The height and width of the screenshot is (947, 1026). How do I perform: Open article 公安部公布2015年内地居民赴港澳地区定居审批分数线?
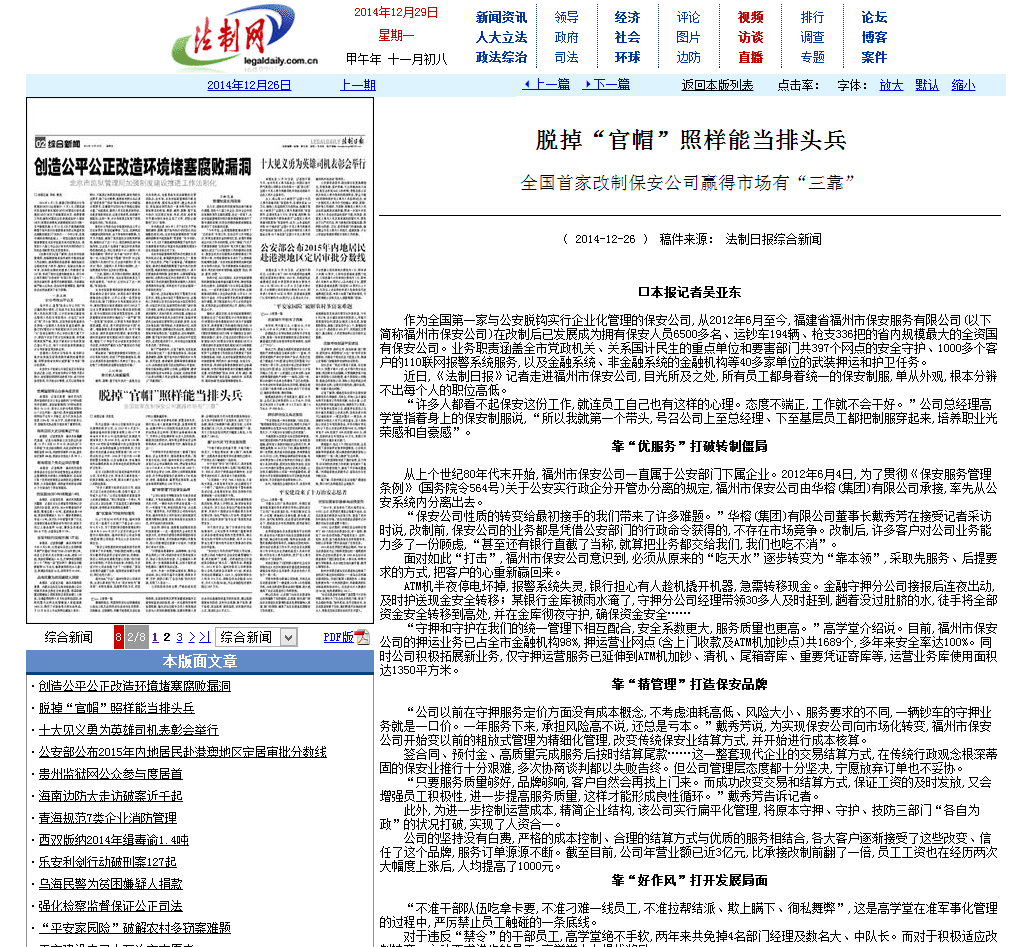[183, 752]
